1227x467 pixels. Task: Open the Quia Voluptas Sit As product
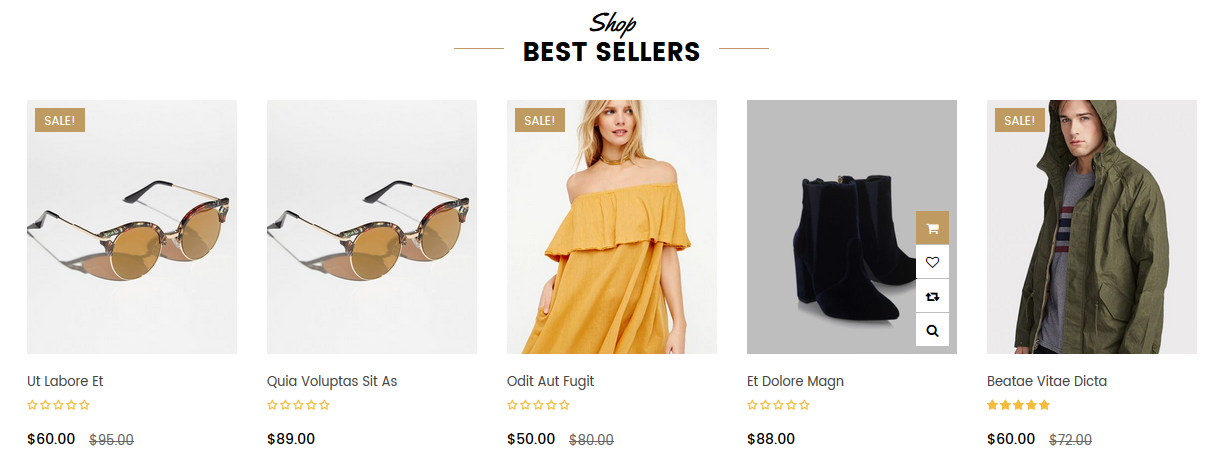[332, 381]
